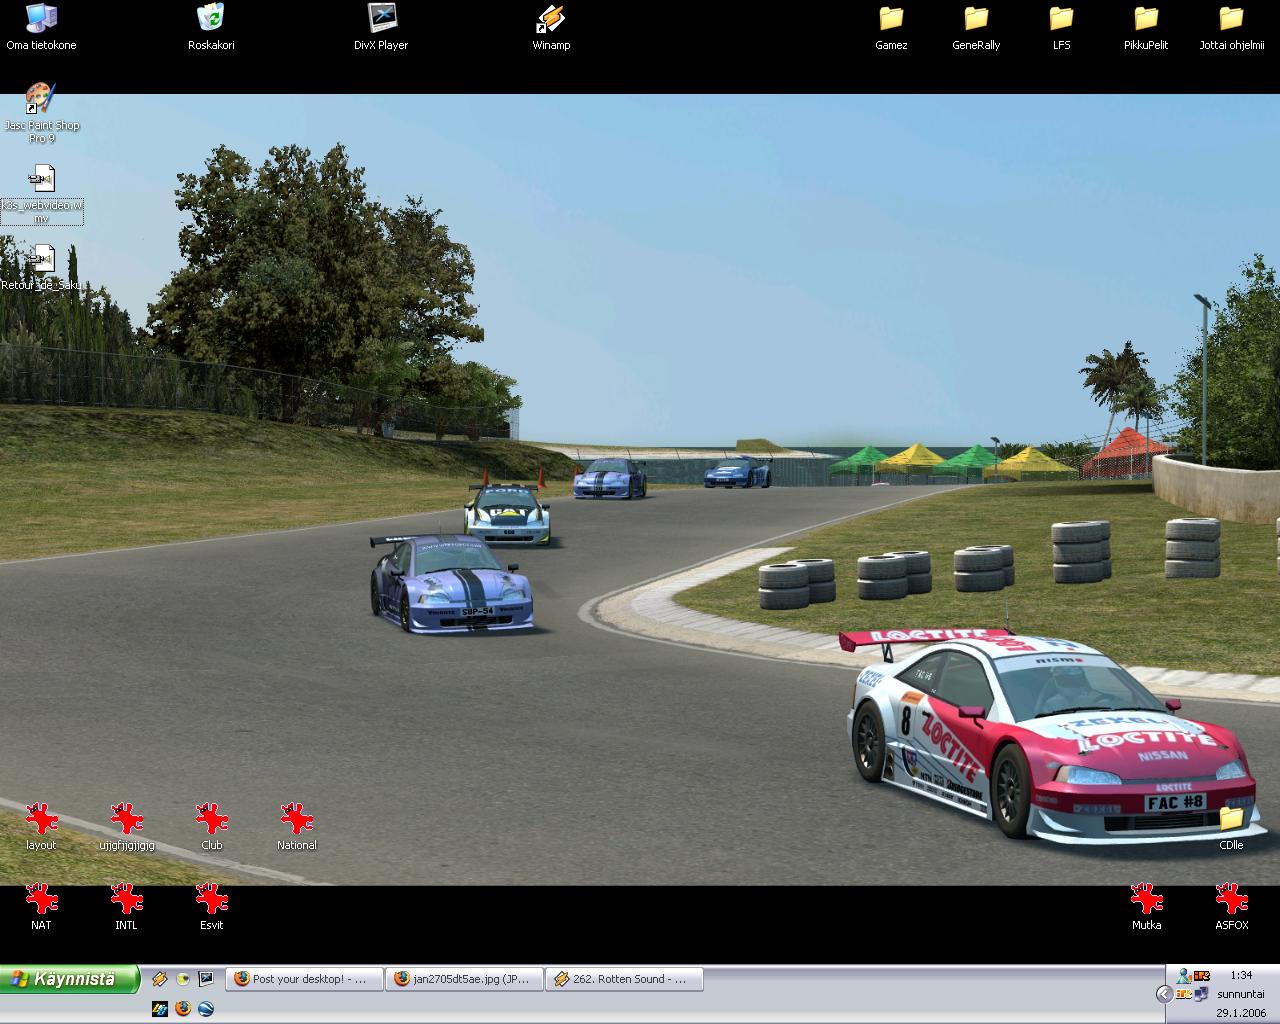Viewport: 1280px width, 1024px height.
Task: Select the Esvit desktop icon
Action: click(211, 907)
